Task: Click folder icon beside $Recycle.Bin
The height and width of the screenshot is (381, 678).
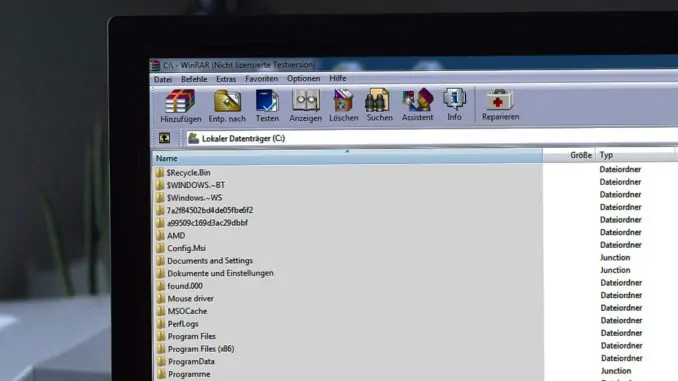Action: [160, 173]
